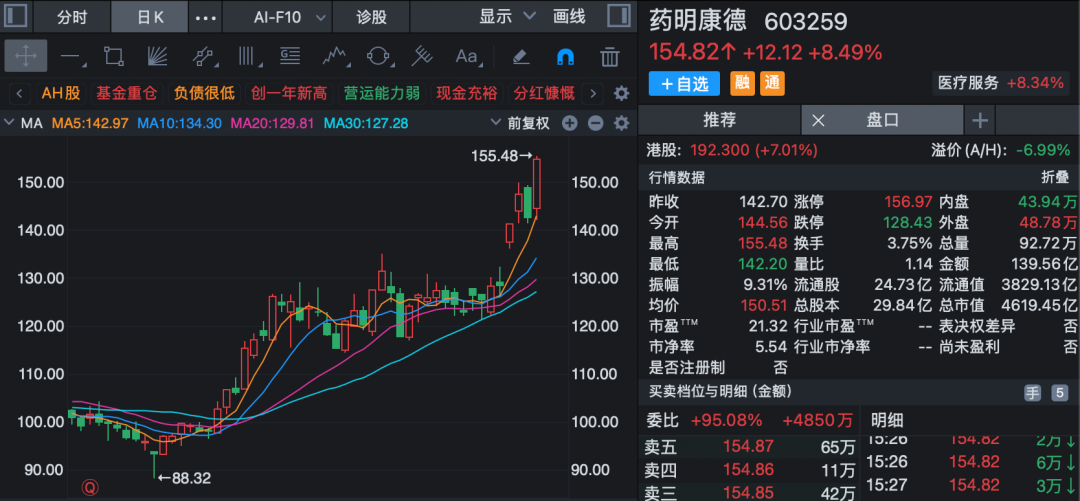Select the 盘口 tab
Image resolution: width=1080 pixels, height=501 pixels.
(x=882, y=121)
